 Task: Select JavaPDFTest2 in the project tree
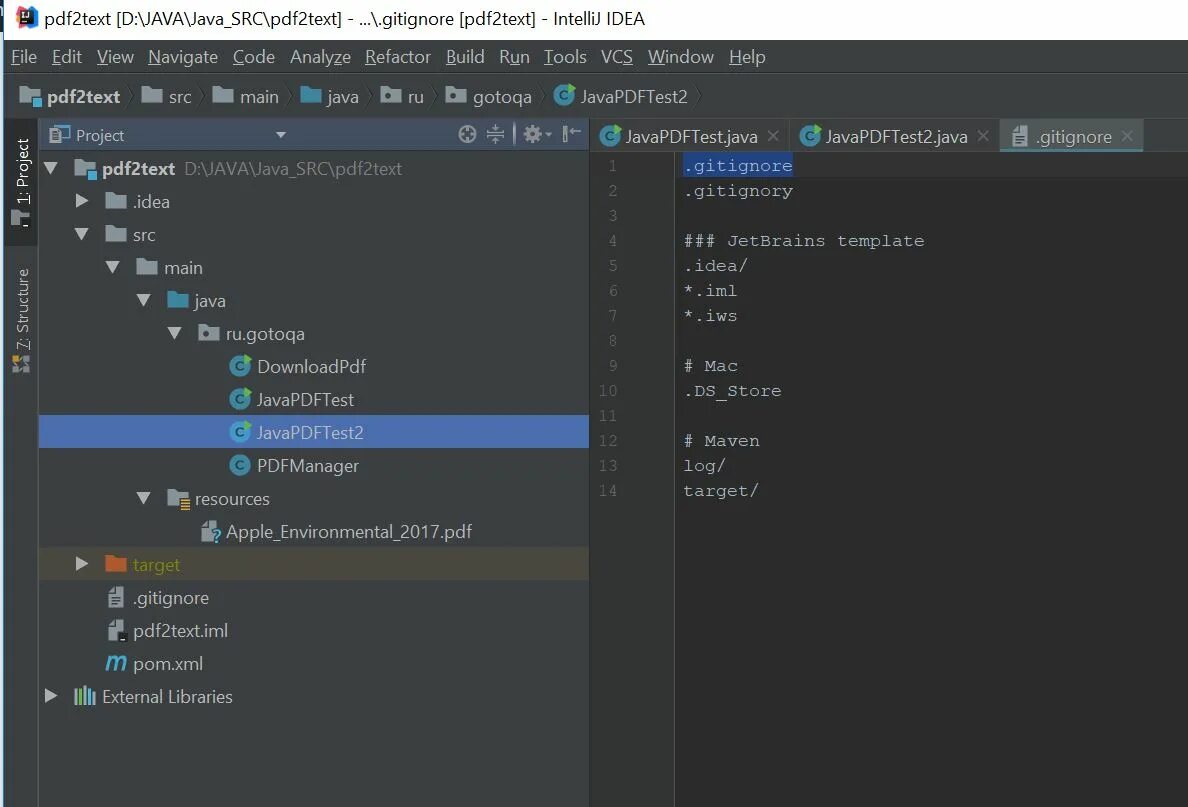click(314, 432)
